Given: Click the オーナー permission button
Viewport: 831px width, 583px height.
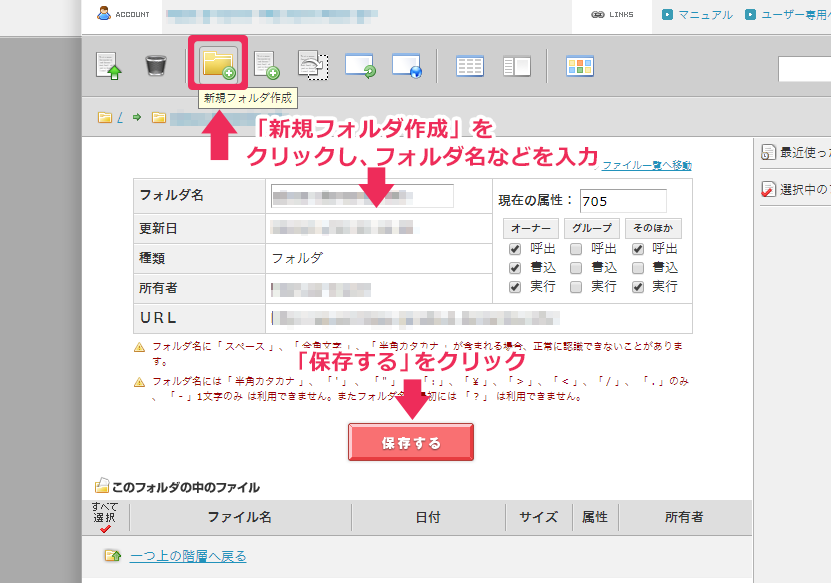Looking at the screenshot, I should click(x=528, y=228).
